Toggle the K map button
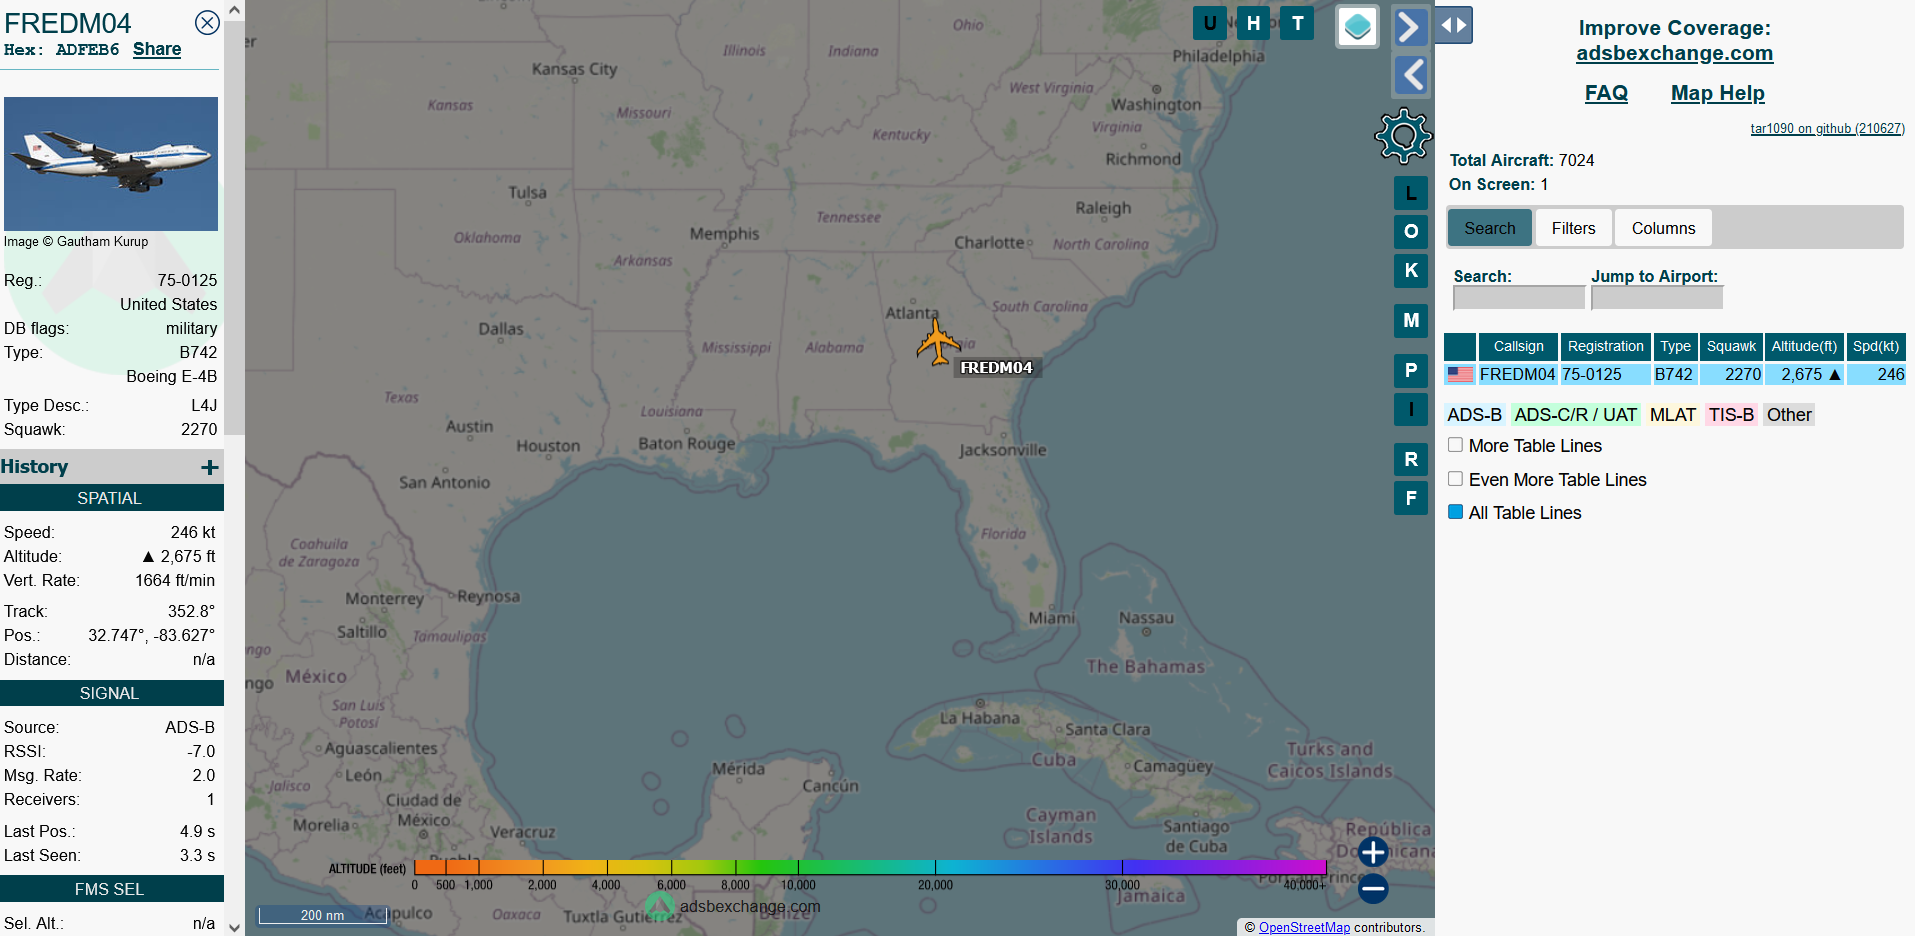This screenshot has width=1915, height=936. click(x=1411, y=270)
